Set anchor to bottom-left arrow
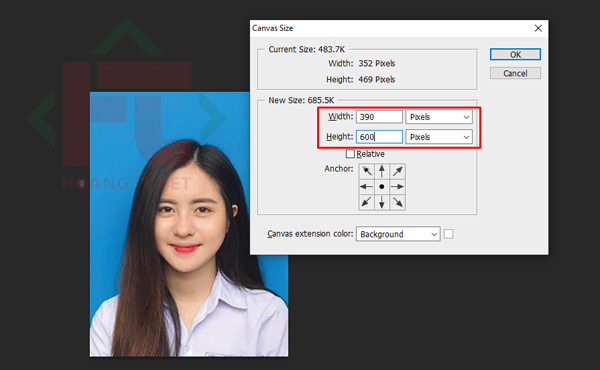Viewport: 600px width, 370px height. [366, 202]
